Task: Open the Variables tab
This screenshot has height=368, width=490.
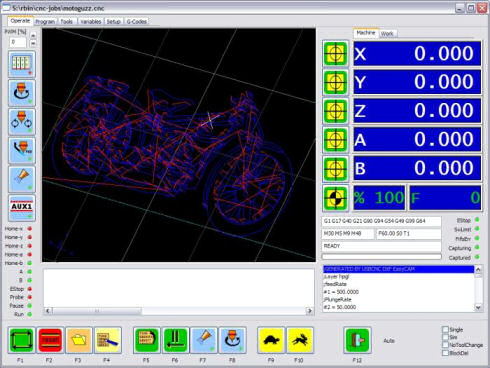Action: (91, 22)
